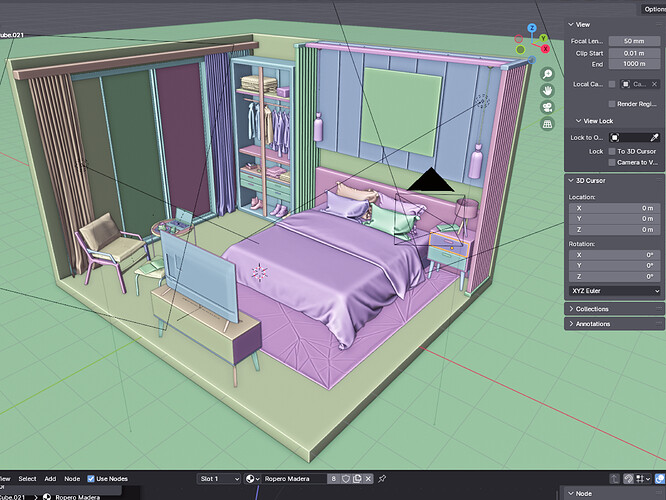The height and width of the screenshot is (500, 666).
Task: Select the nightstand highlighted in orange
Action: [x=449, y=244]
